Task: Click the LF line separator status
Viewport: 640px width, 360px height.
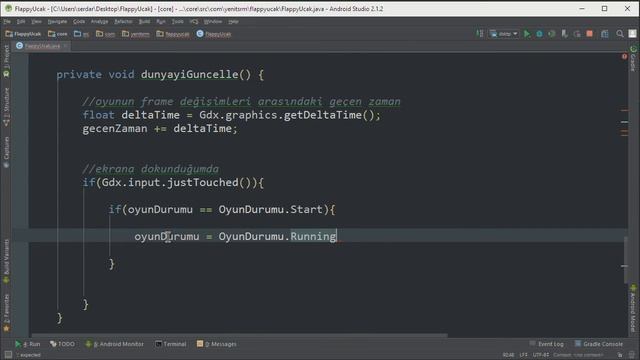Action: pos(523,355)
